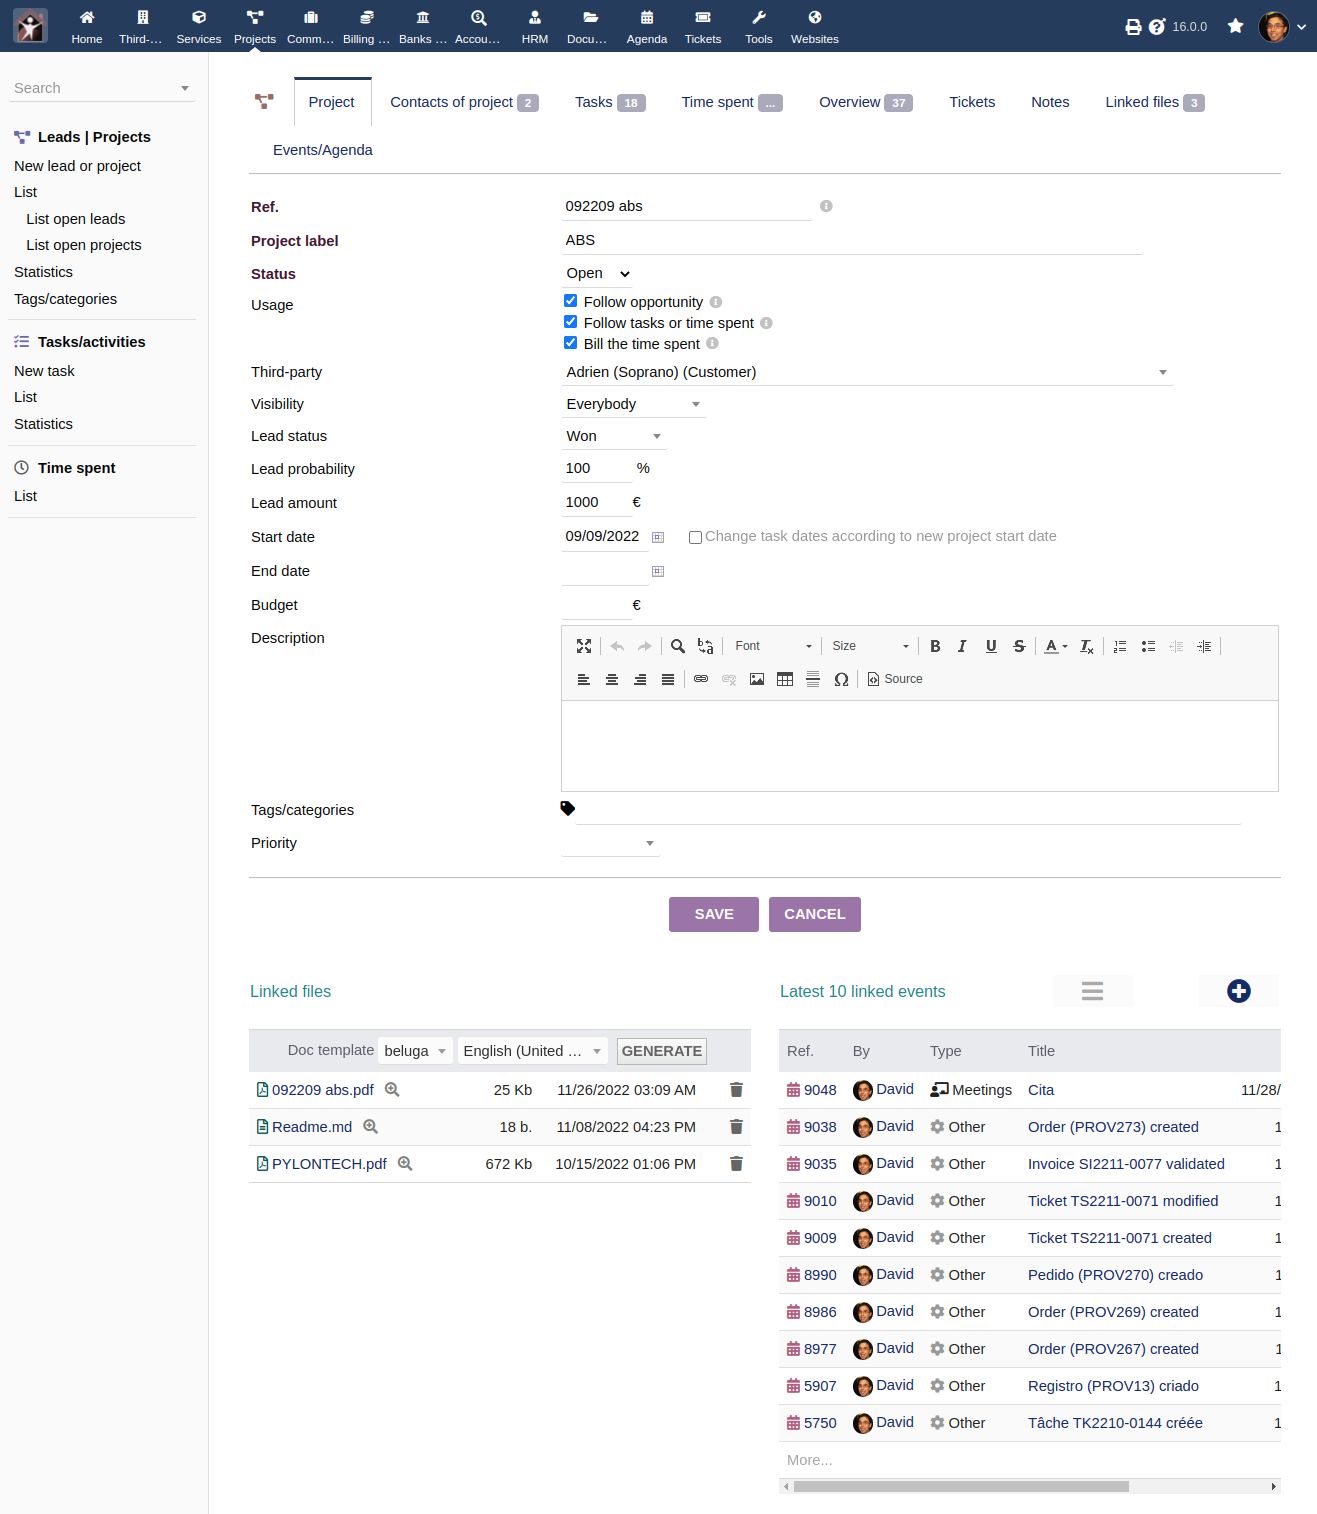Insert a table in the description editor
Screen dimensions: 1317x1514
[x=785, y=679]
